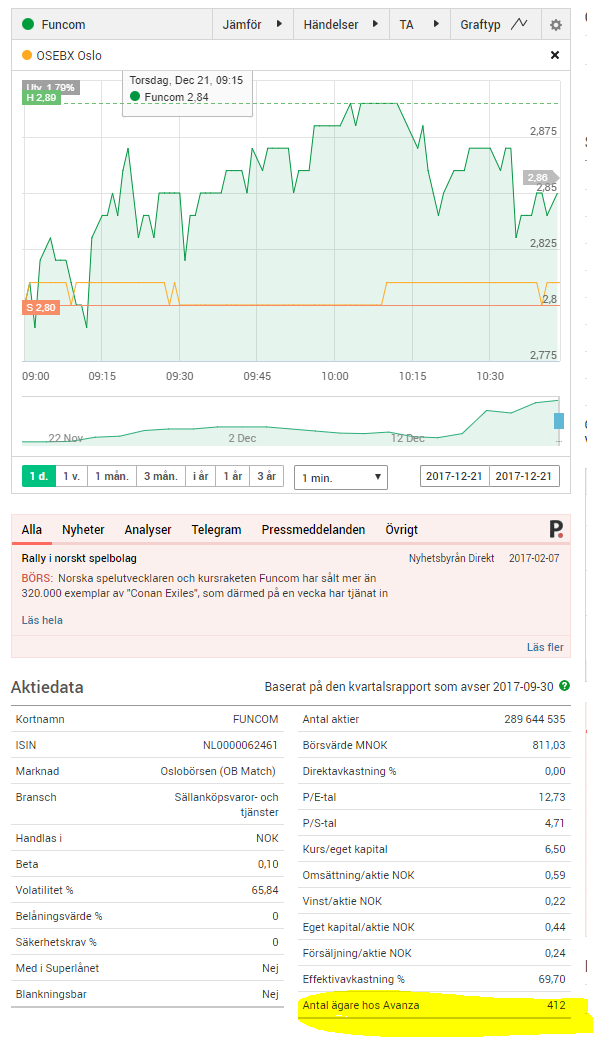Switch to the Övrigt tab
Screen dimensions: 593x1038
(x=401, y=530)
